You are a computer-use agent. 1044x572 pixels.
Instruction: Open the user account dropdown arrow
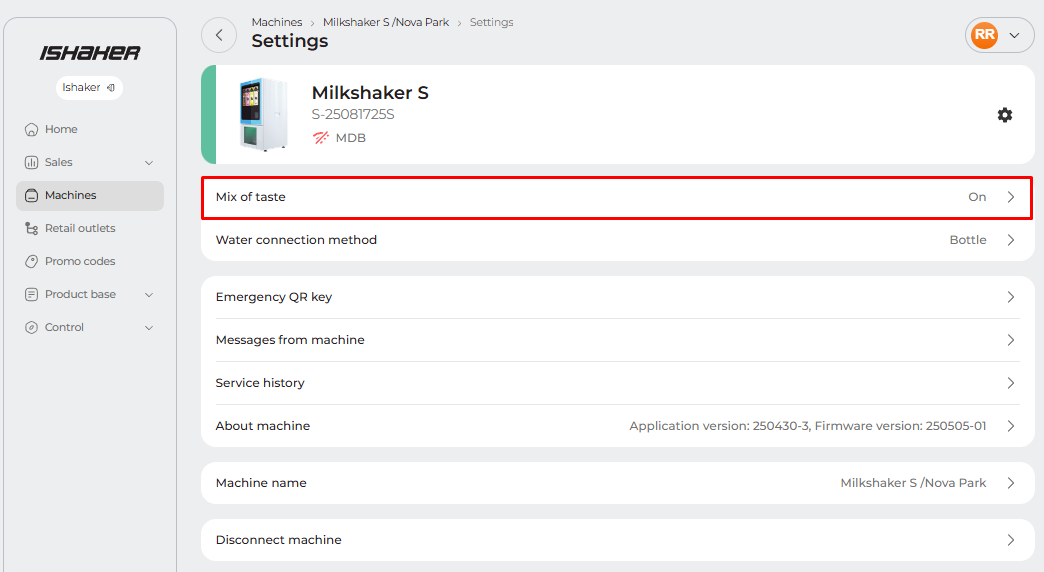click(x=1015, y=35)
